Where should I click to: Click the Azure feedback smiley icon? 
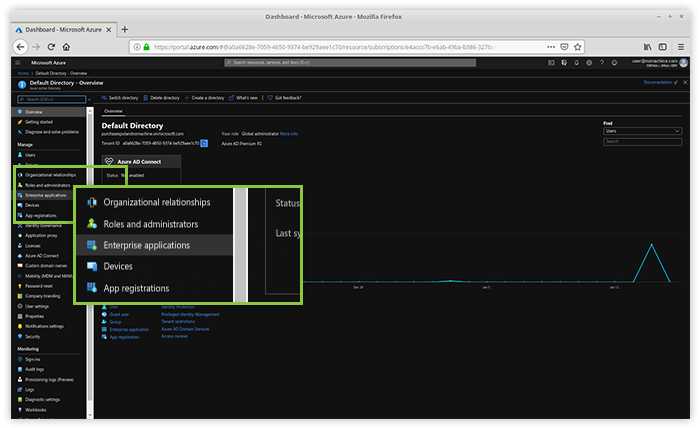pos(615,63)
